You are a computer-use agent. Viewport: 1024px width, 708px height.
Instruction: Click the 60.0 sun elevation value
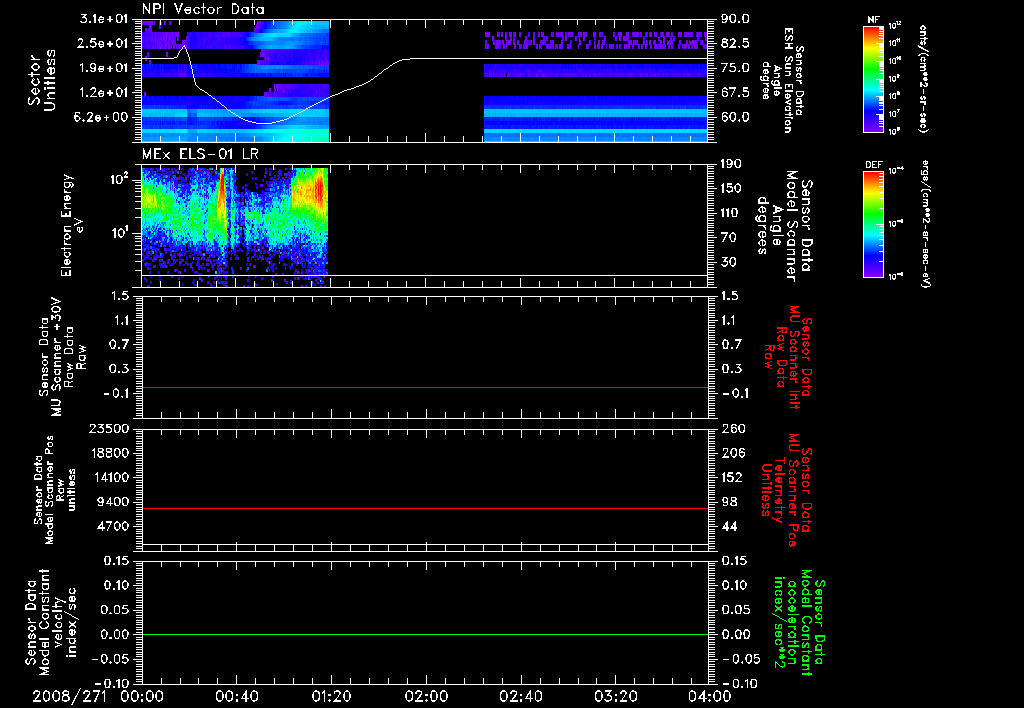coord(735,117)
